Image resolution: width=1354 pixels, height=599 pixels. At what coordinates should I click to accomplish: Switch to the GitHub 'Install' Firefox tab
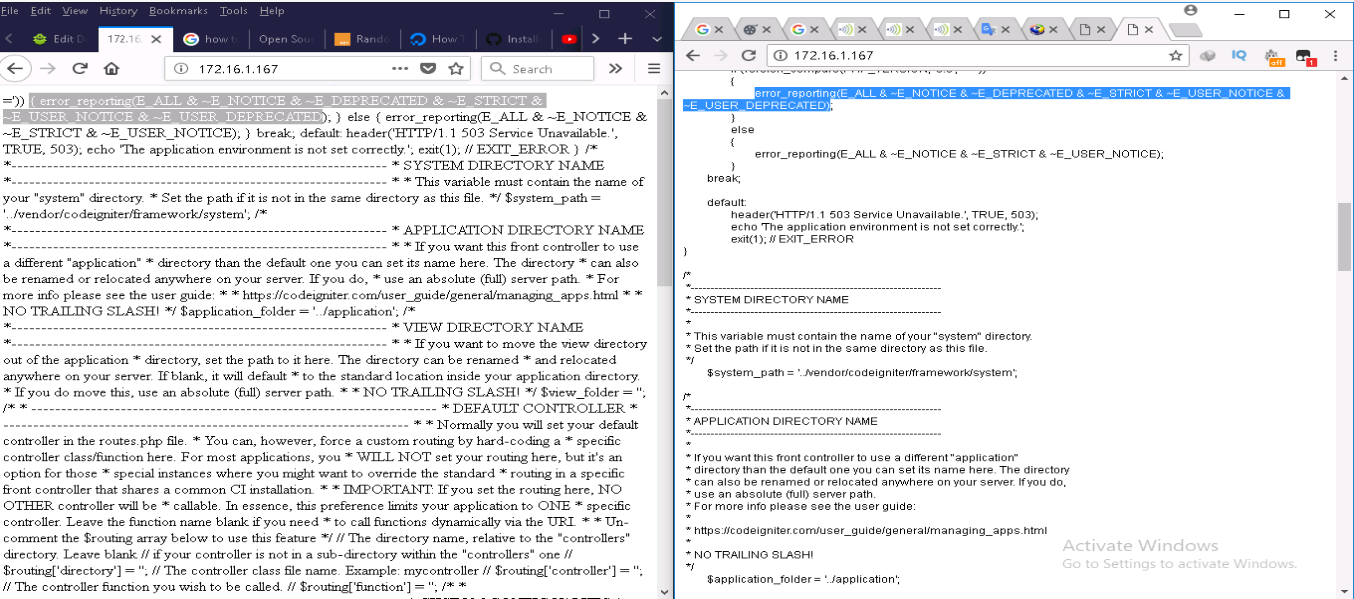[x=514, y=39]
